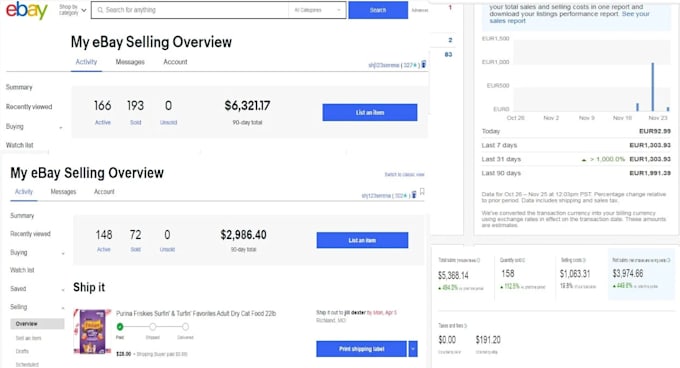The height and width of the screenshot is (368, 680).
Task: Open the Advanced search link
Action: tap(419, 10)
